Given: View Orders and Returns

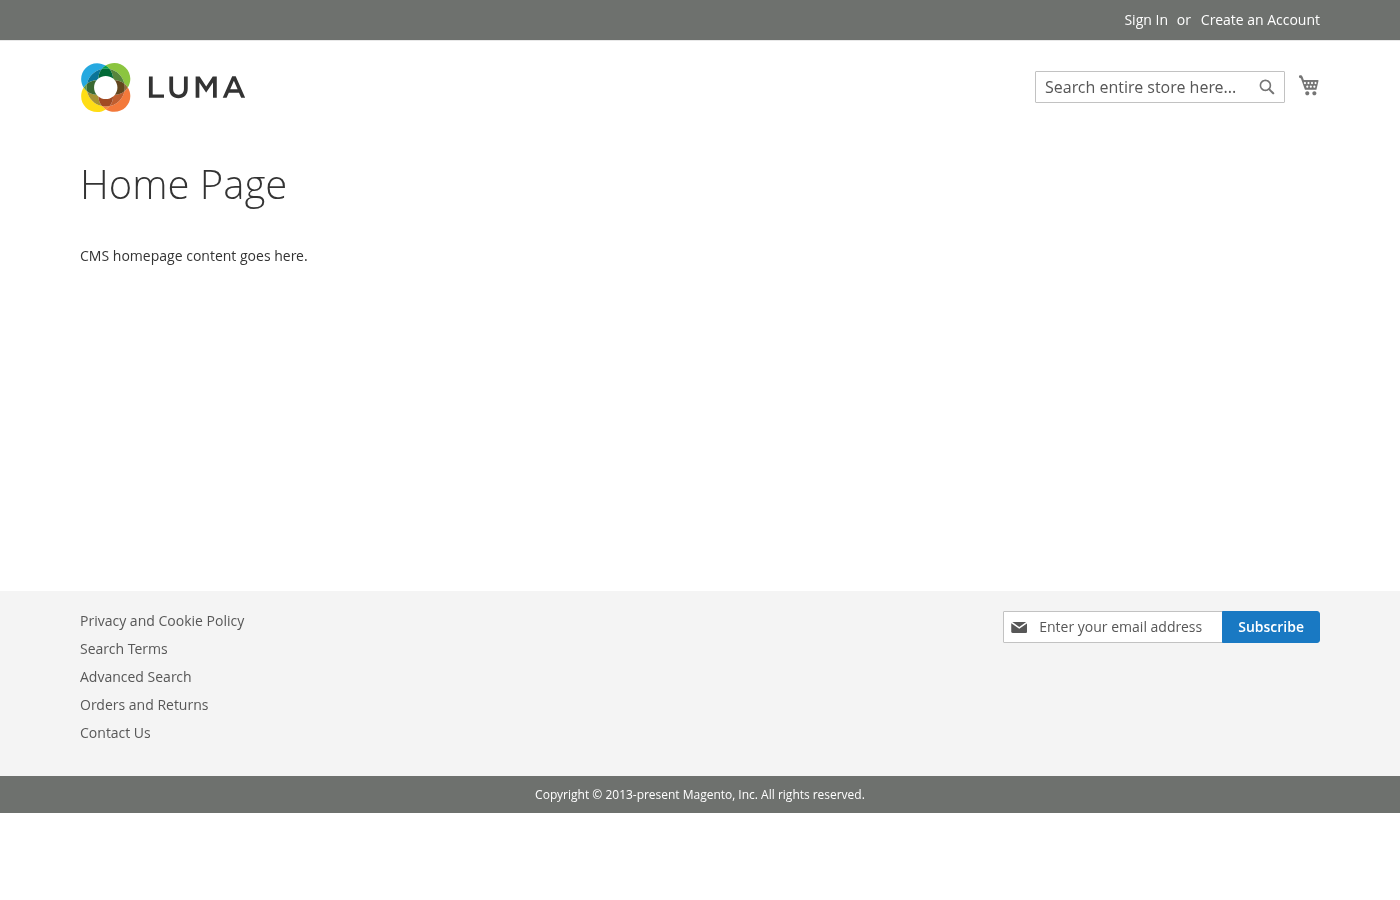Looking at the screenshot, I should pos(144,705).
